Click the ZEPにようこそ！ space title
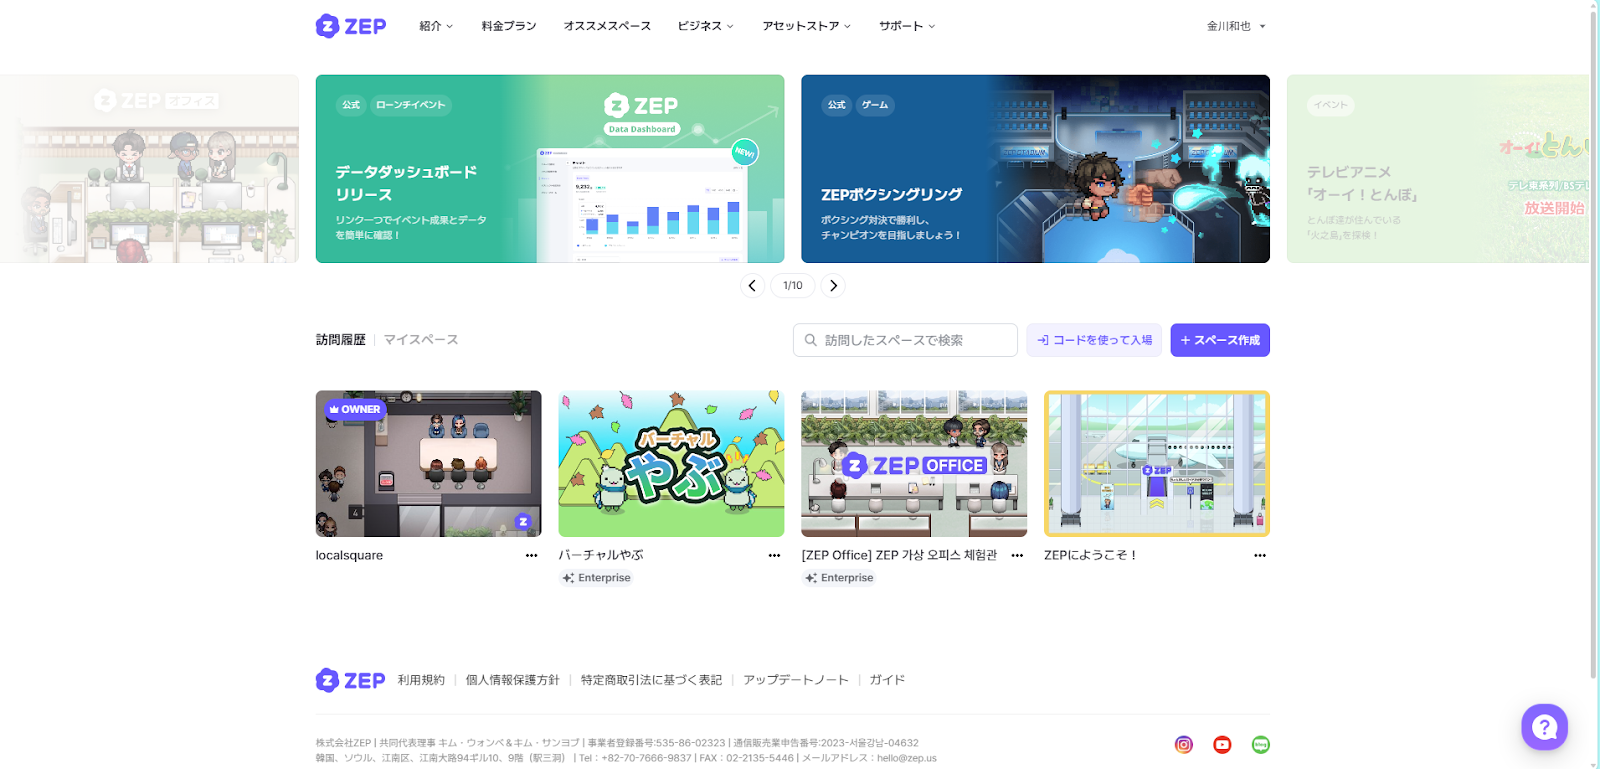The width and height of the screenshot is (1600, 769). click(1090, 555)
